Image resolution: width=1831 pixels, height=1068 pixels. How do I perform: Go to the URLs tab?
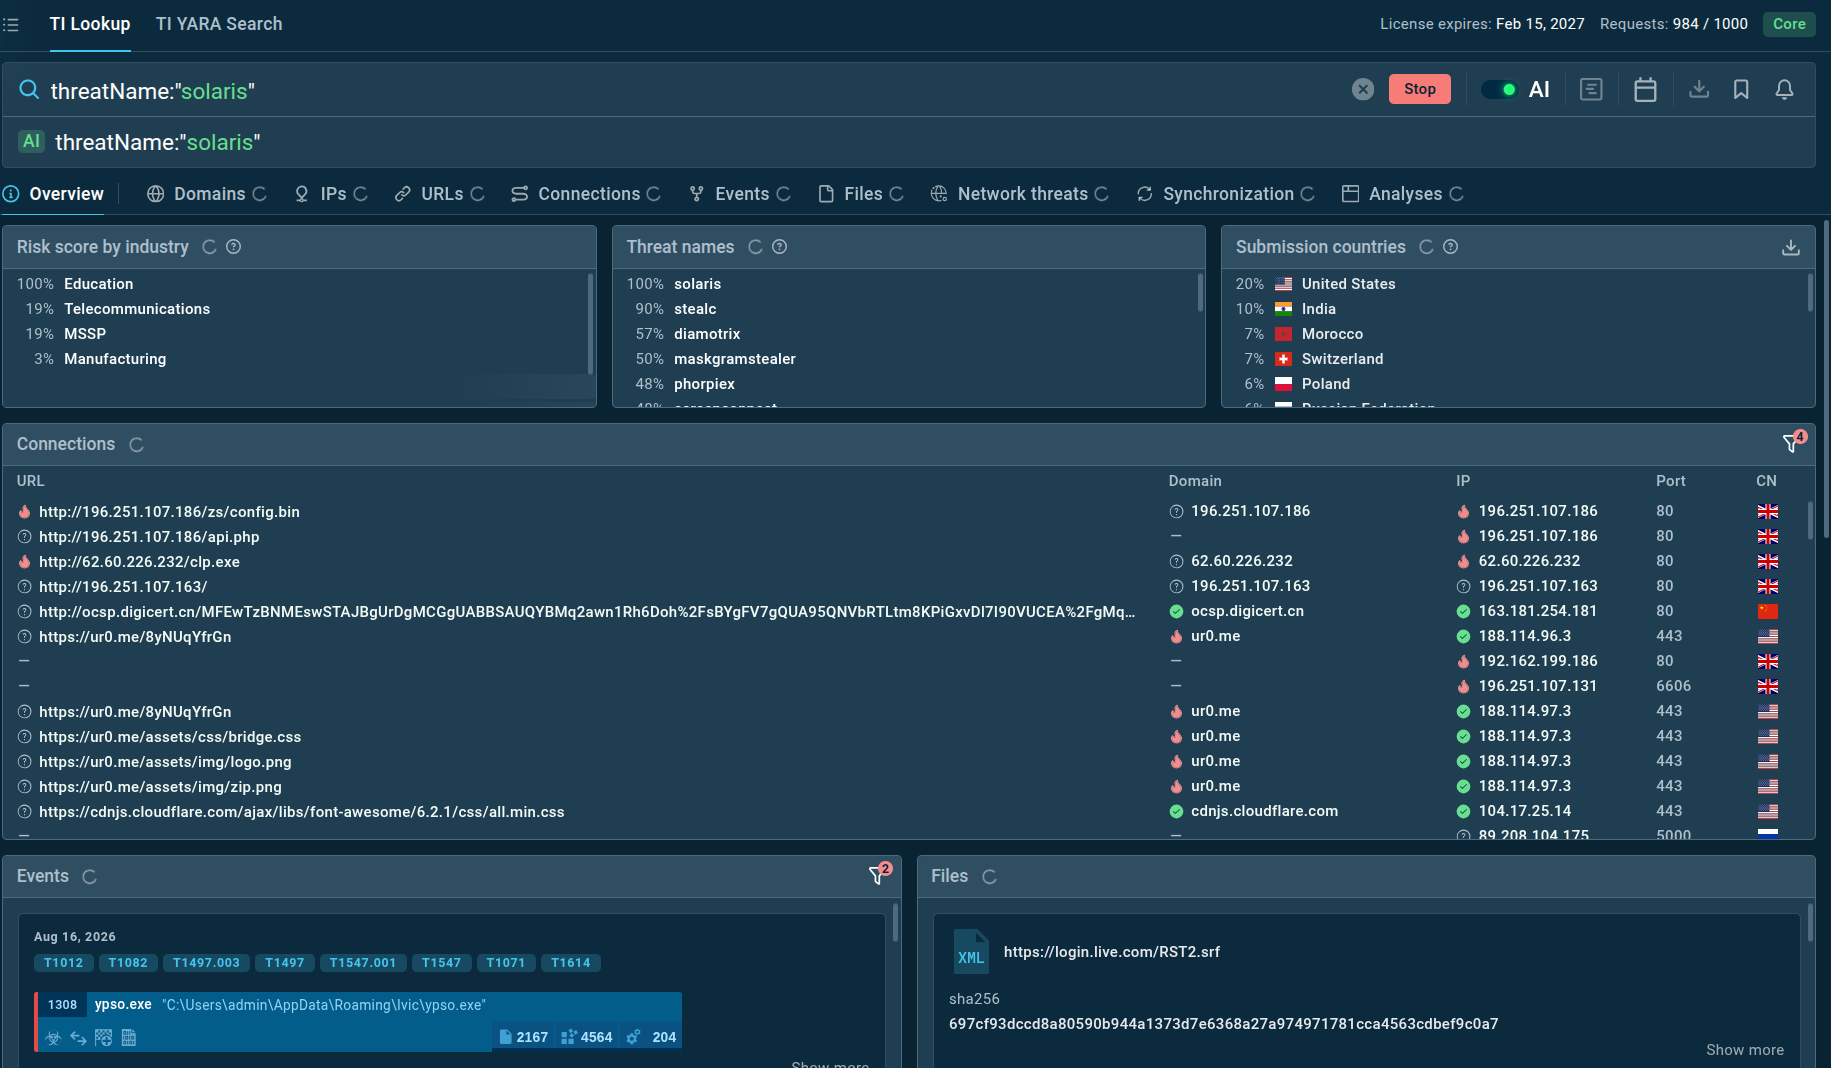pos(440,194)
